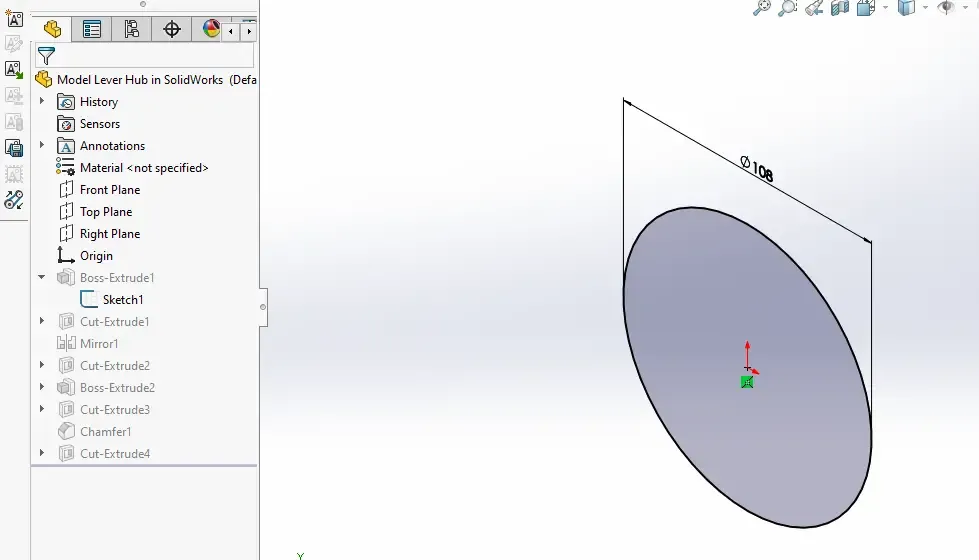Select the Sketch1 icon under Boss-Extrude1

click(x=89, y=299)
